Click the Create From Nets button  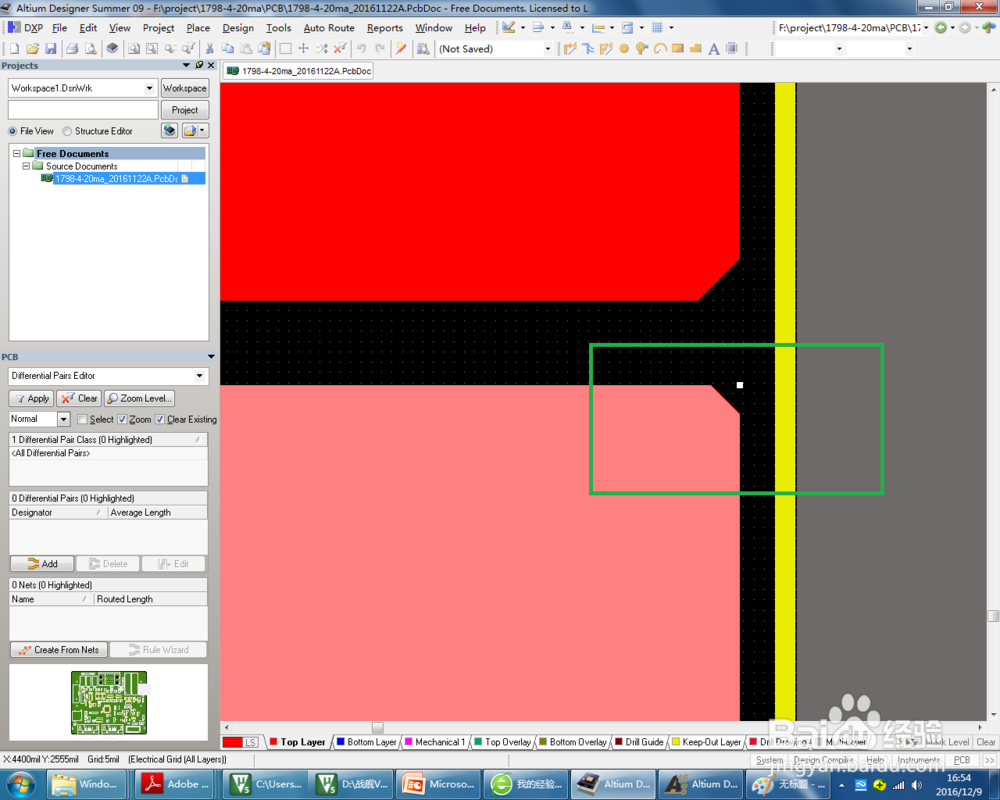[x=59, y=649]
